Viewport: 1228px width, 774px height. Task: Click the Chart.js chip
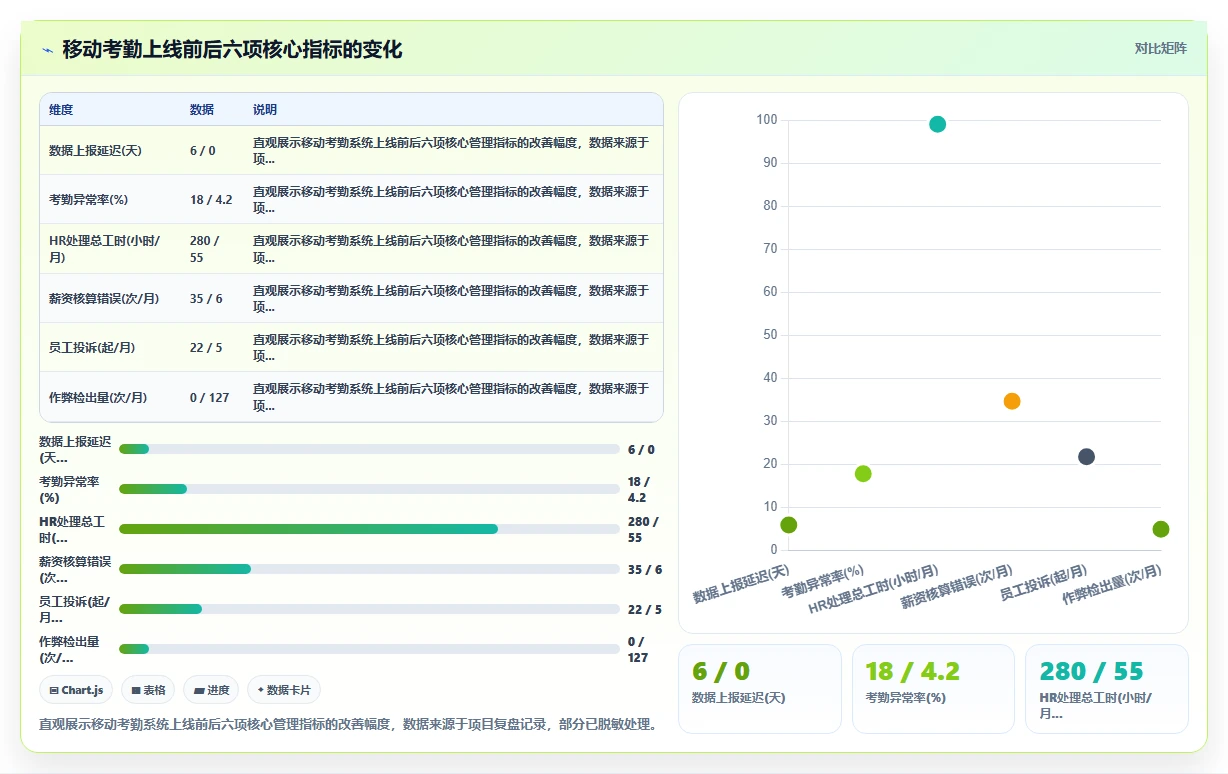point(76,690)
